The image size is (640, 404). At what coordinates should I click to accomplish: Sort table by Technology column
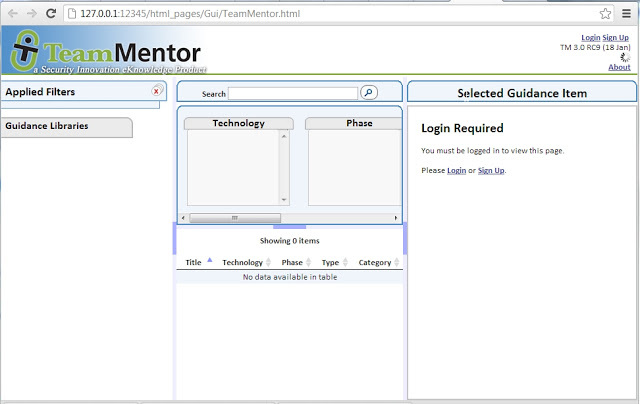pyautogui.click(x=242, y=262)
